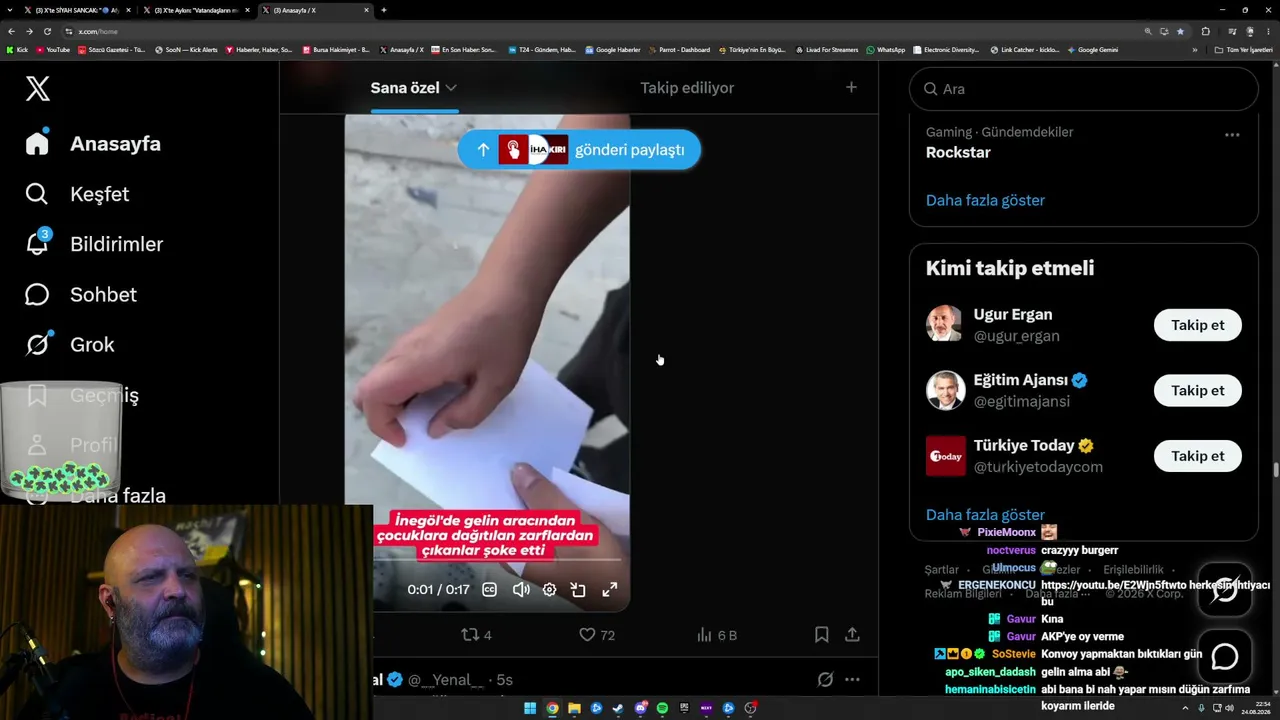Toggle closed captions on the video
This screenshot has width=1280, height=720.
pyautogui.click(x=489, y=590)
